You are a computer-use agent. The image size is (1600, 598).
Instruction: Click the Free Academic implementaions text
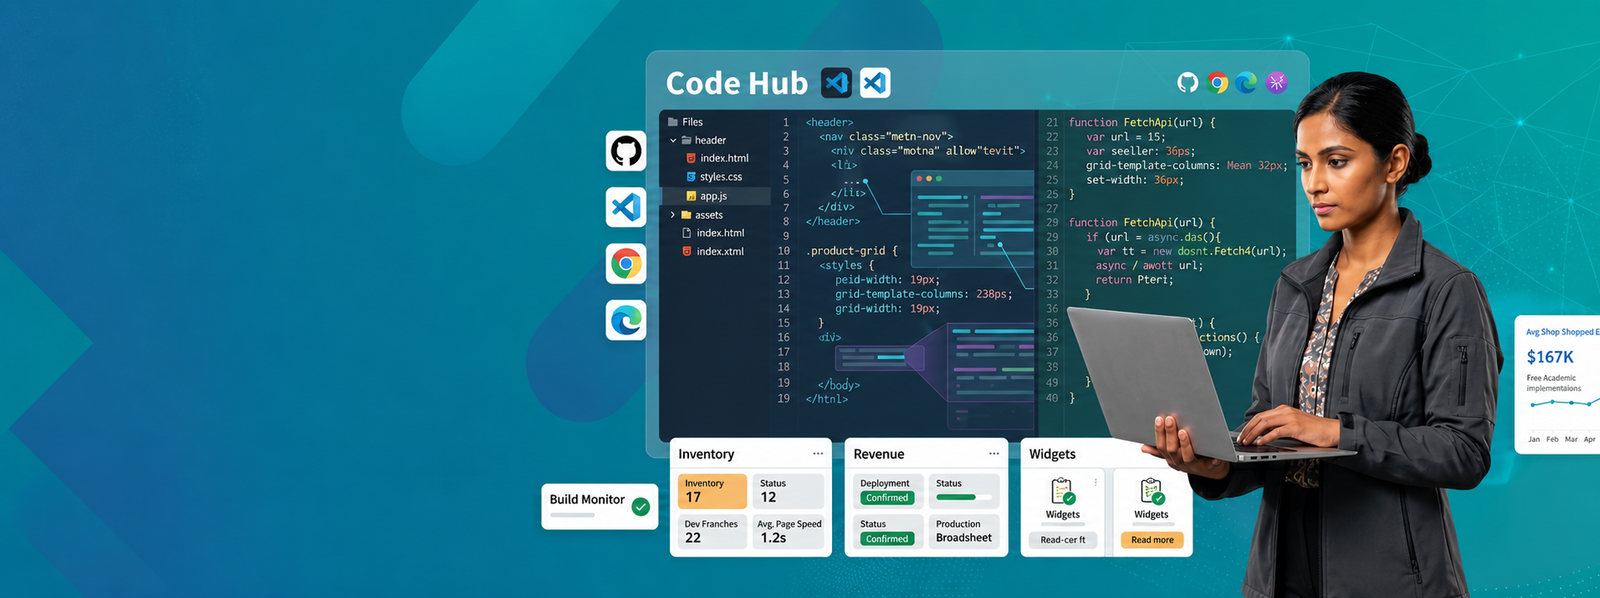[1553, 383]
